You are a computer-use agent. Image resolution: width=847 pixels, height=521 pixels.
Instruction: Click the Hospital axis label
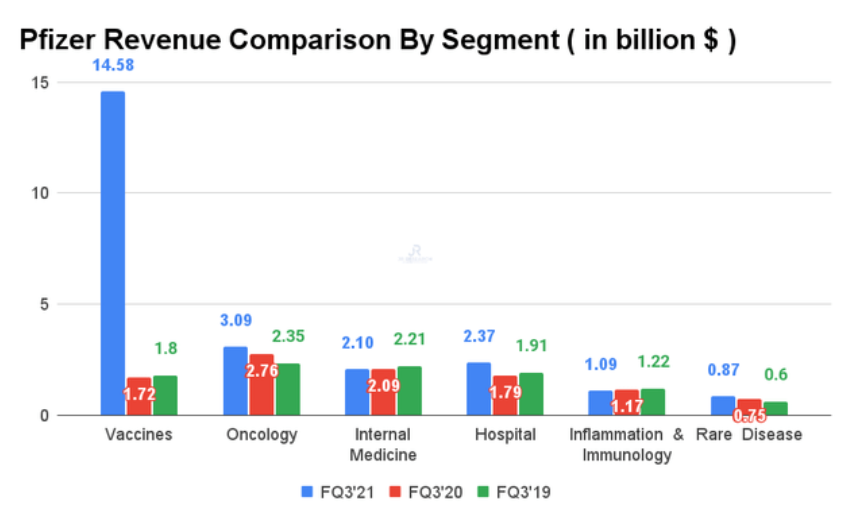pyautogui.click(x=506, y=435)
